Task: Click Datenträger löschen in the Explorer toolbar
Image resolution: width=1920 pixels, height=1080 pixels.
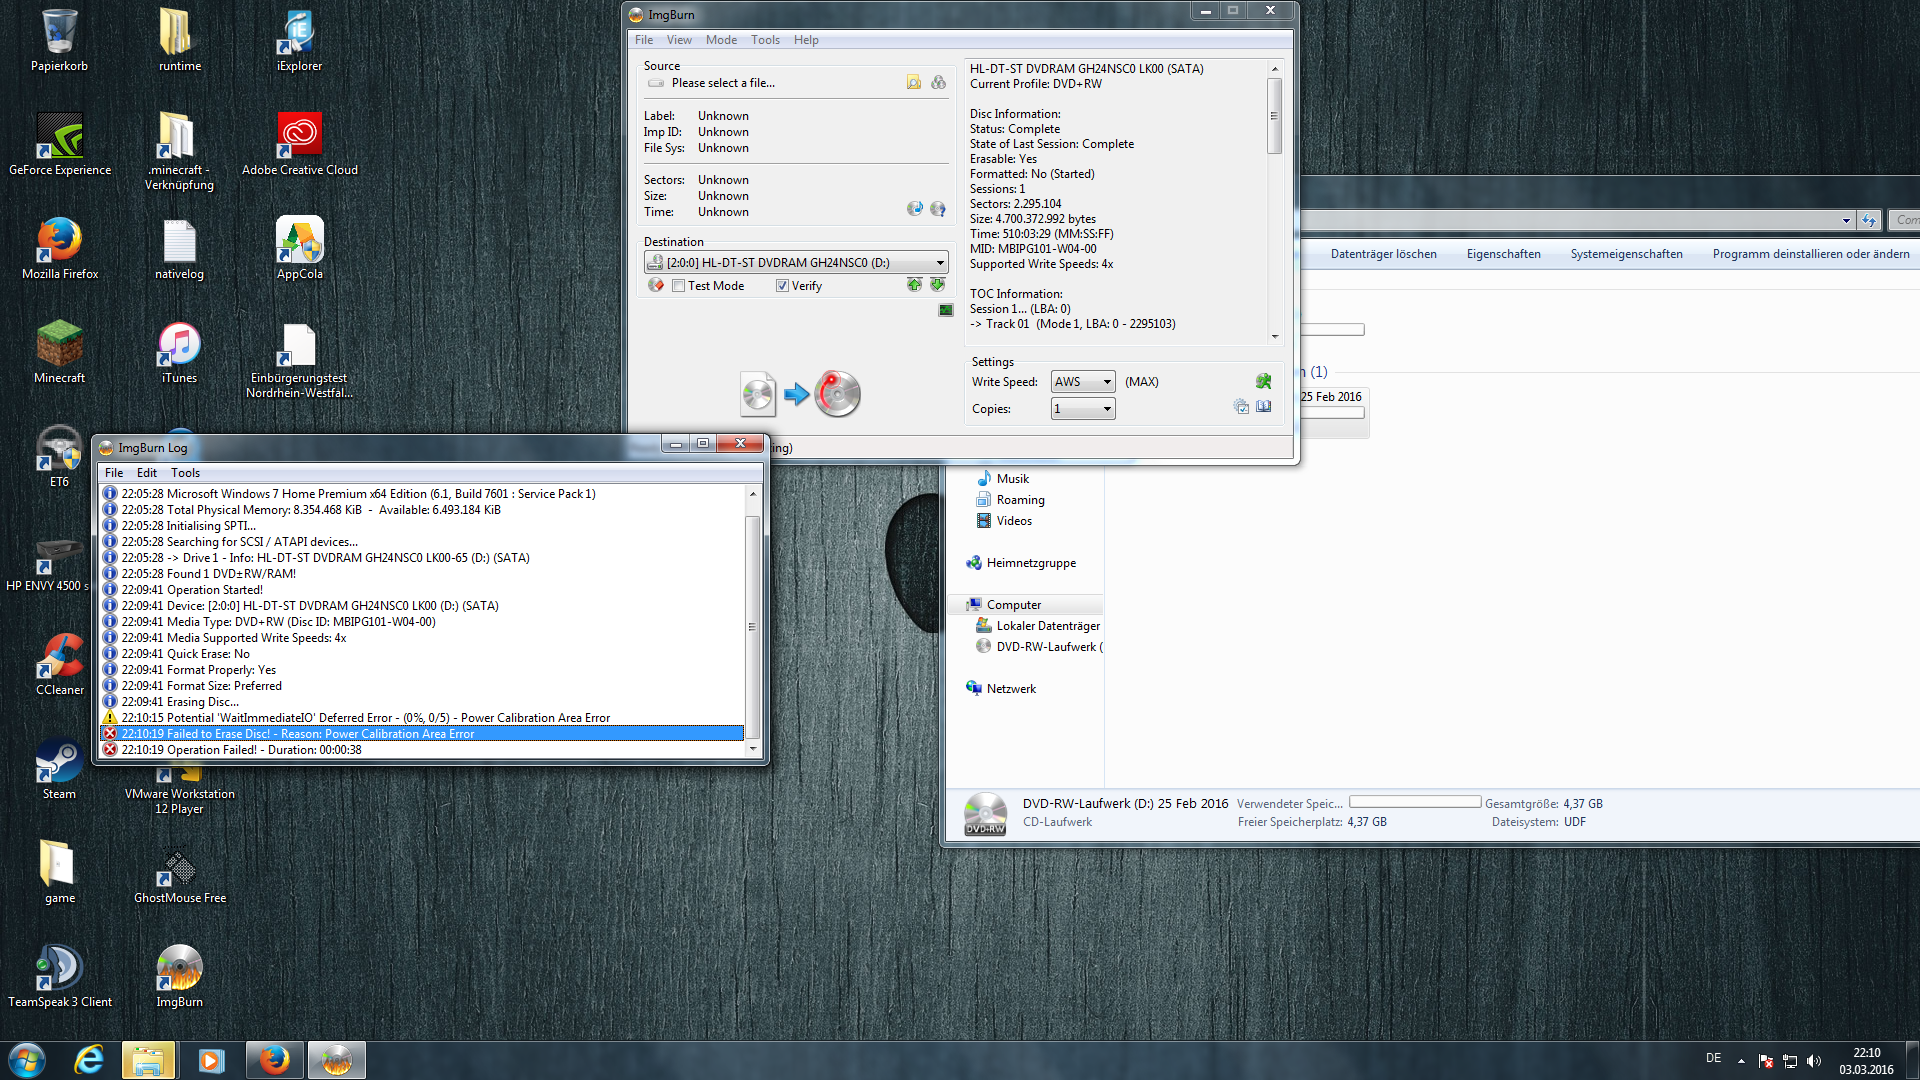Action: tap(1383, 254)
